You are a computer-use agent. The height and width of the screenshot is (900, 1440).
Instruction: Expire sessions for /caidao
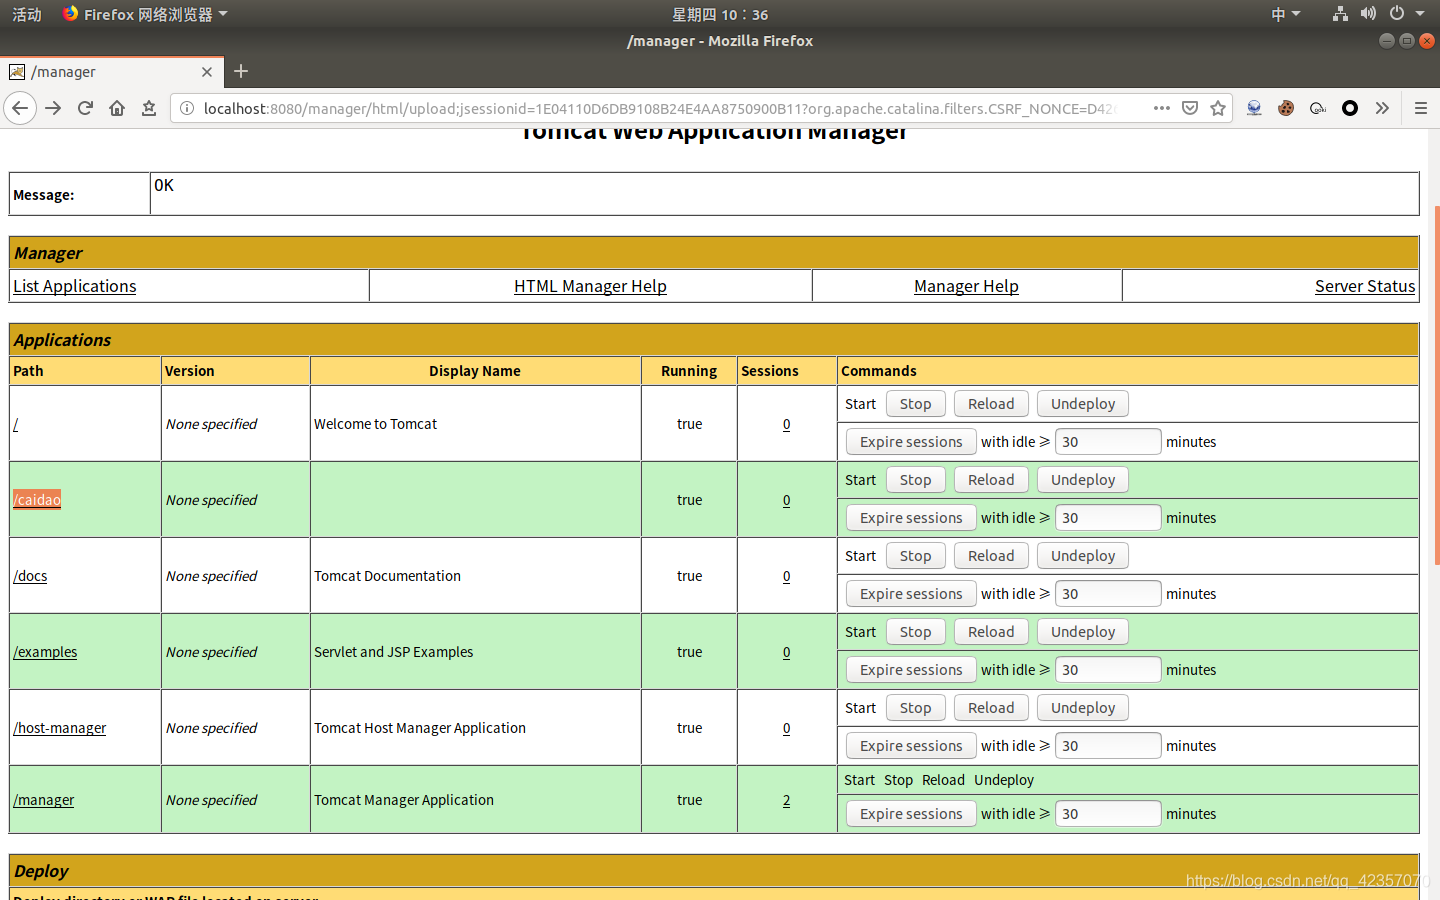(x=911, y=518)
